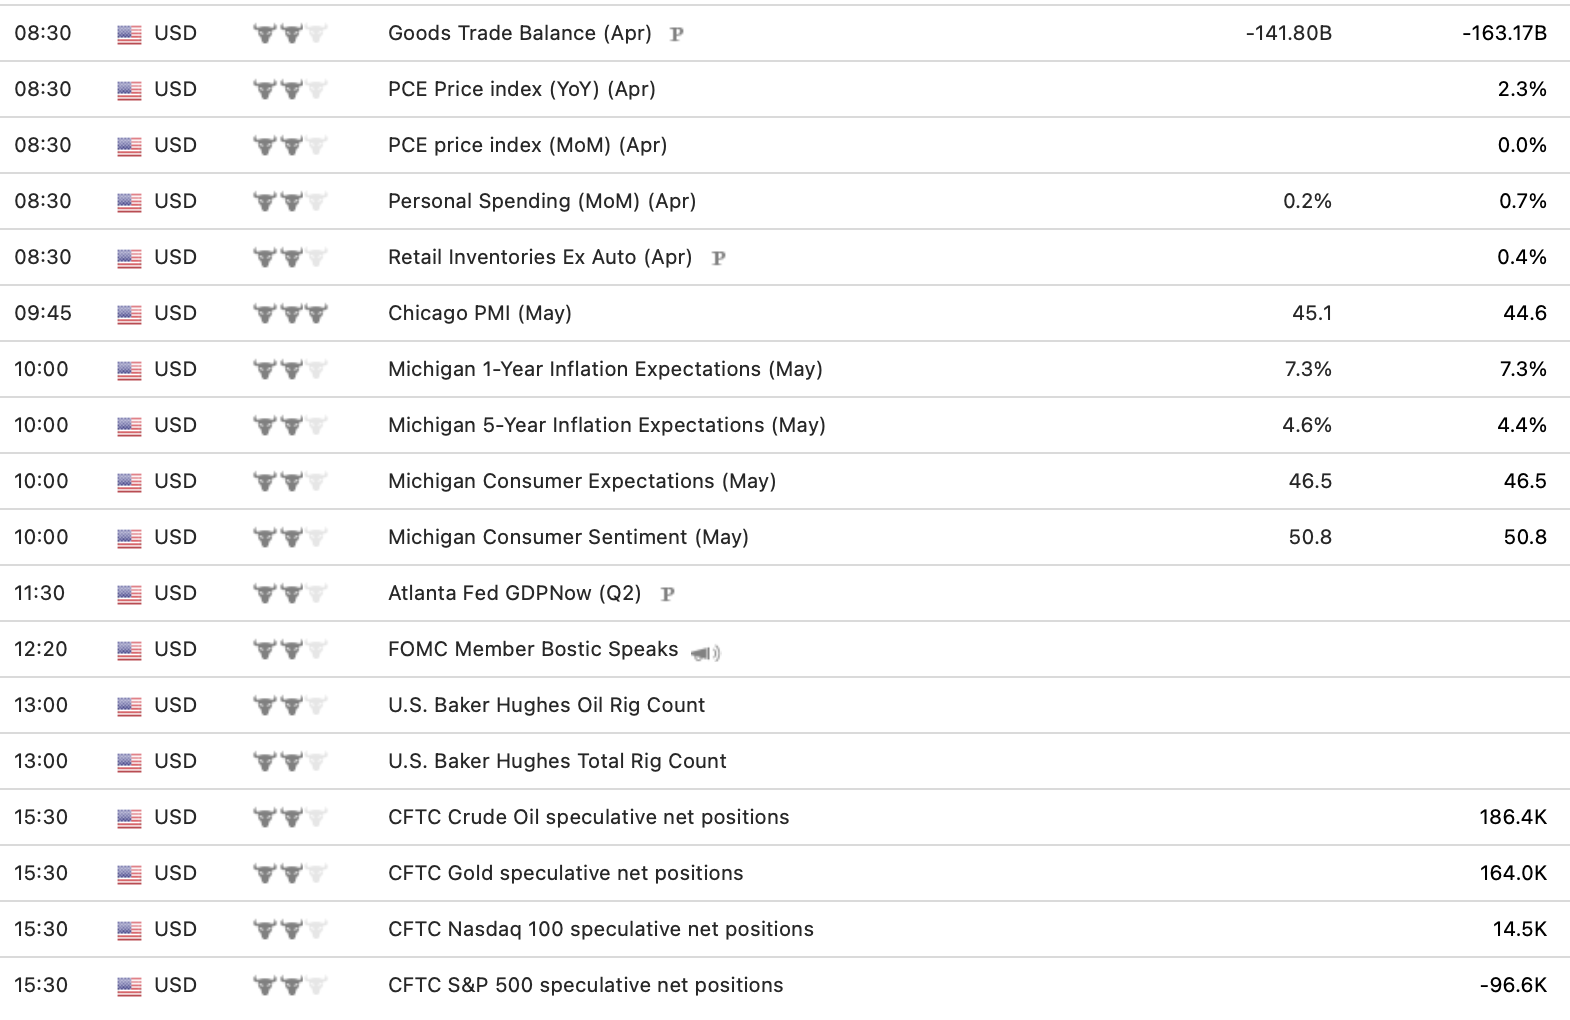Select Michigan 1-Year Inflation Expectations event
The width and height of the screenshot is (1570, 1020).
[x=605, y=369]
